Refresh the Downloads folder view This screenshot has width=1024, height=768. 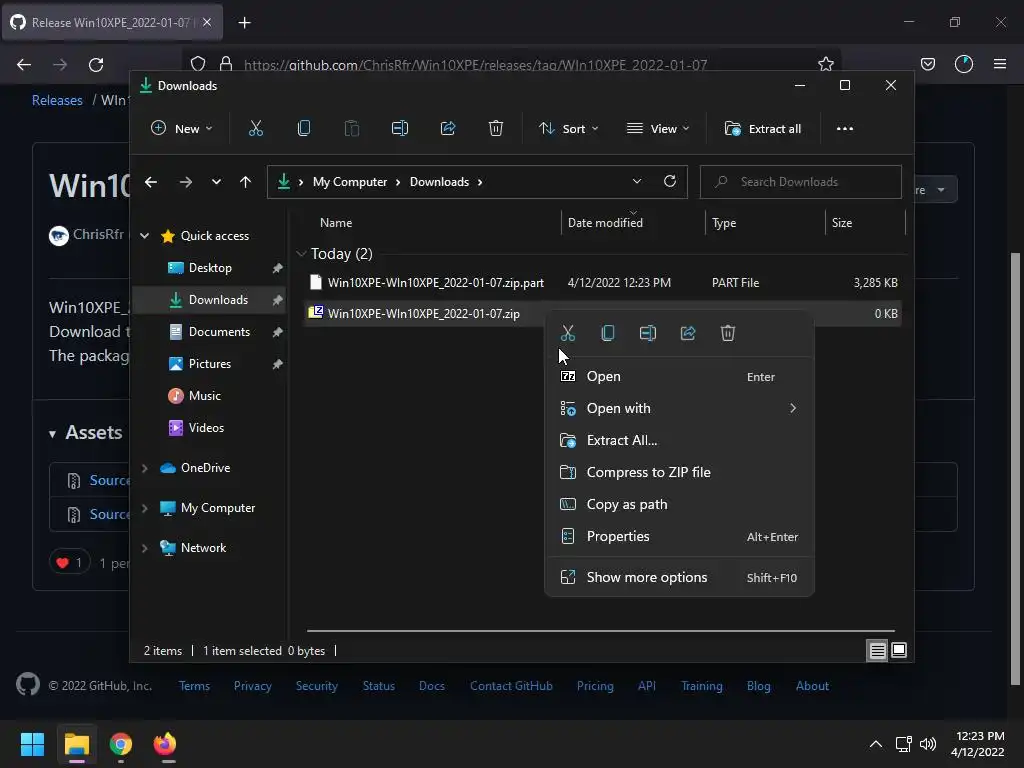point(670,182)
